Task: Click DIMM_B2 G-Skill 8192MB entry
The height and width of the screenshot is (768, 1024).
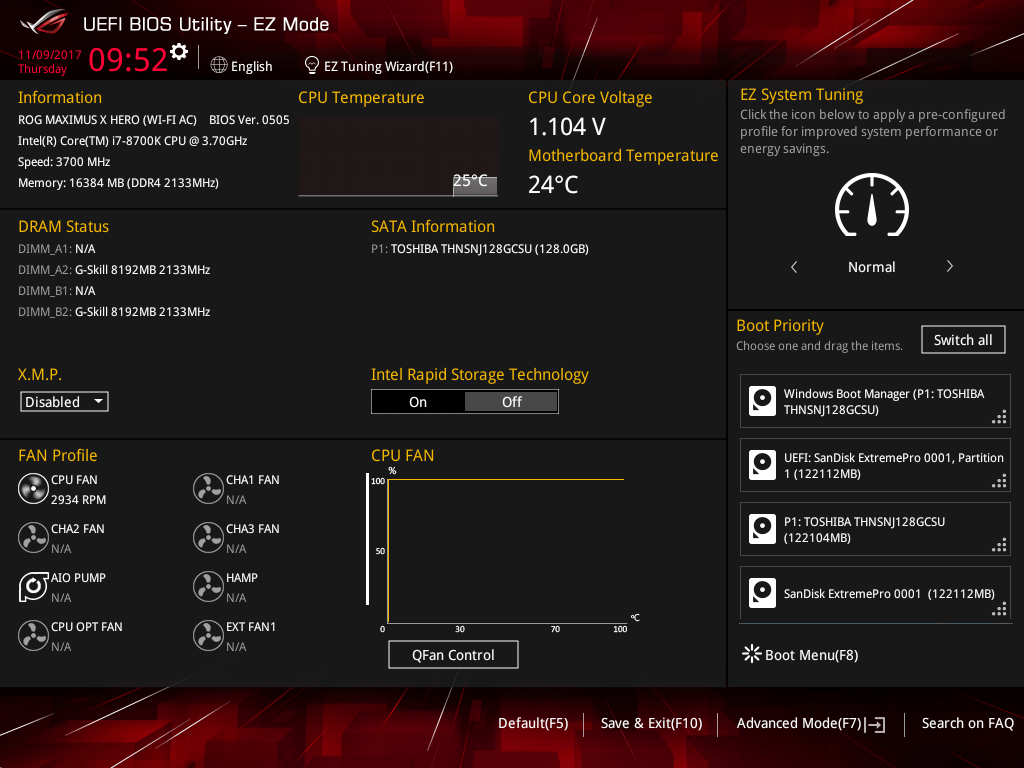Action: 114,312
